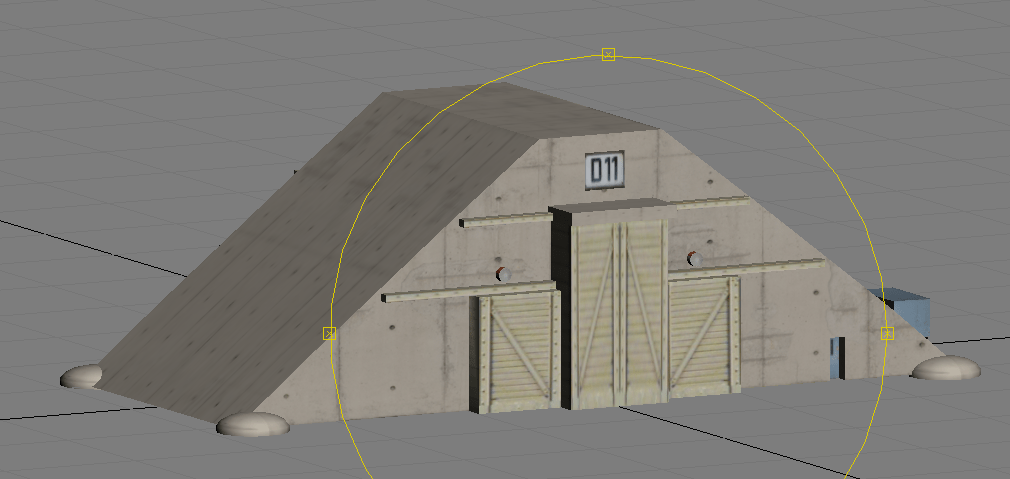The width and height of the screenshot is (1010, 479).
Task: Select the right handle on yellow circle gizmo
Action: (x=888, y=333)
